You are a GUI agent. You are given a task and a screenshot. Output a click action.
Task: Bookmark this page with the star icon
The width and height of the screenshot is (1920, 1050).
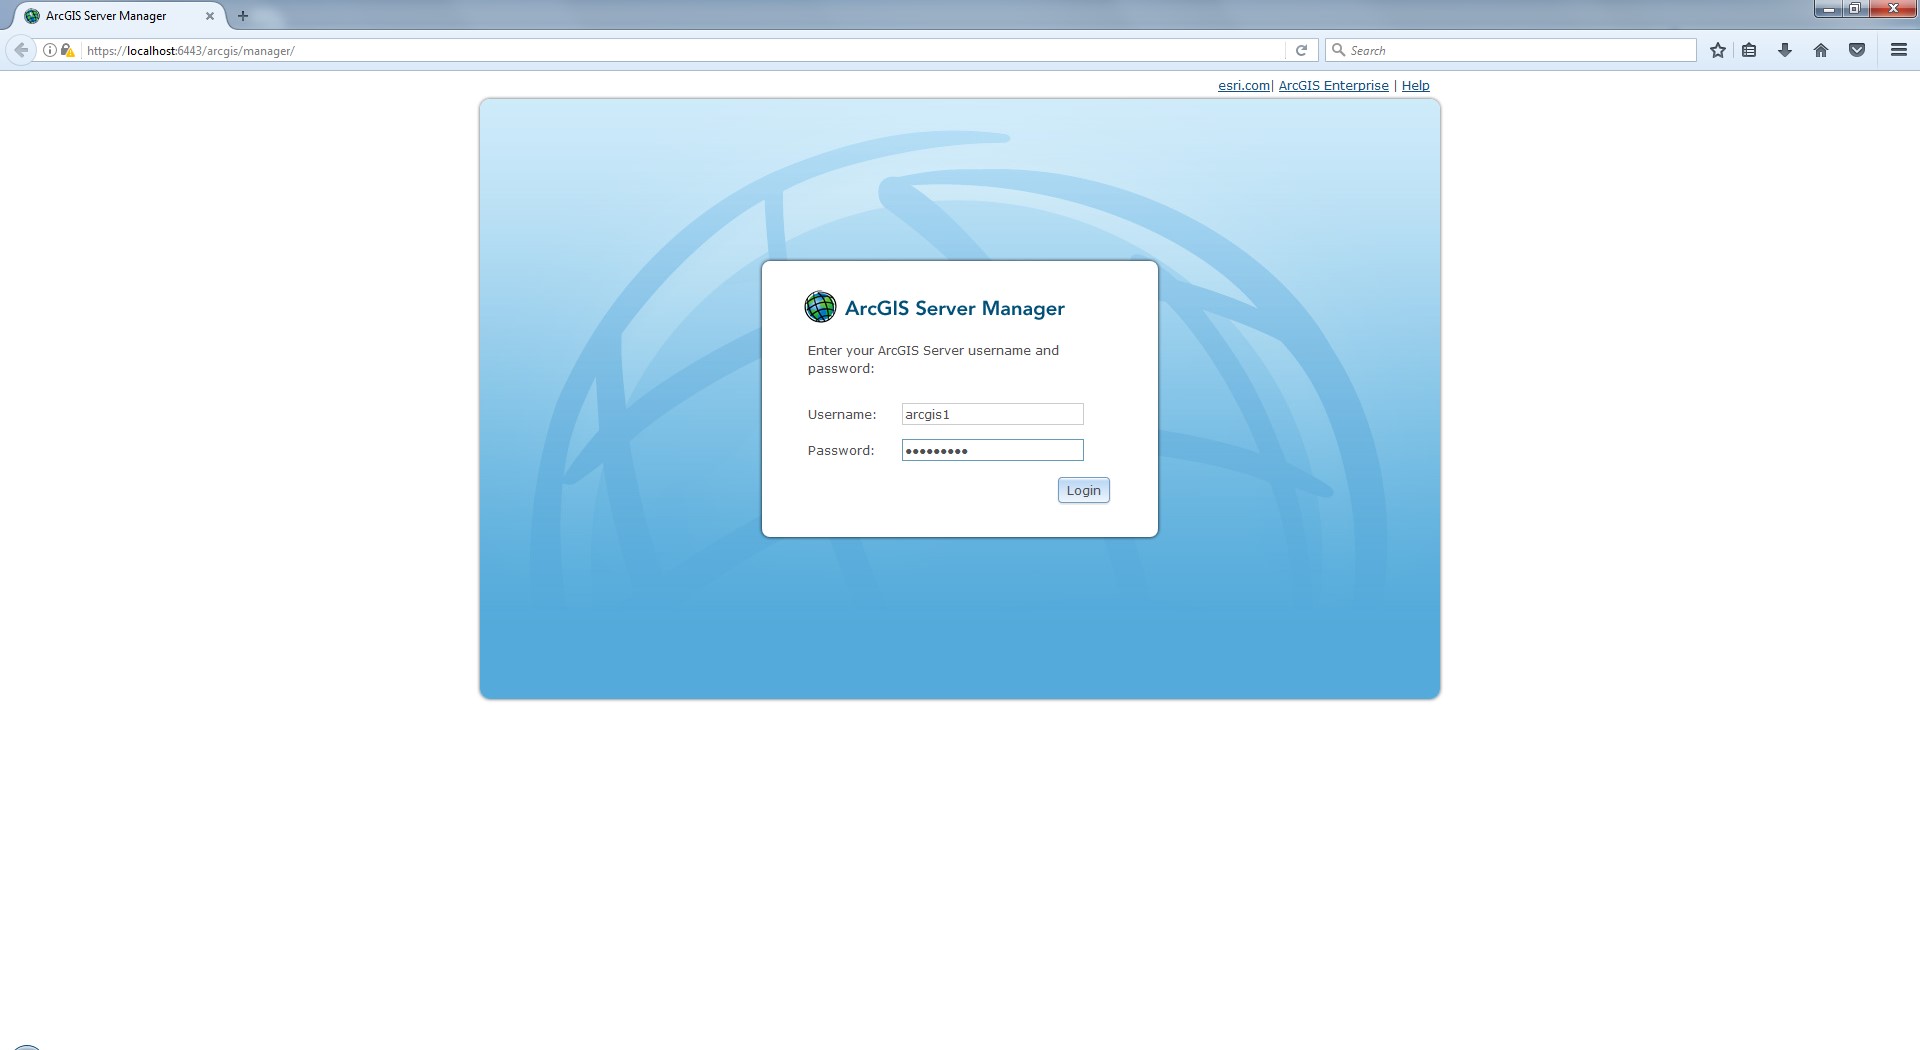[x=1718, y=50]
